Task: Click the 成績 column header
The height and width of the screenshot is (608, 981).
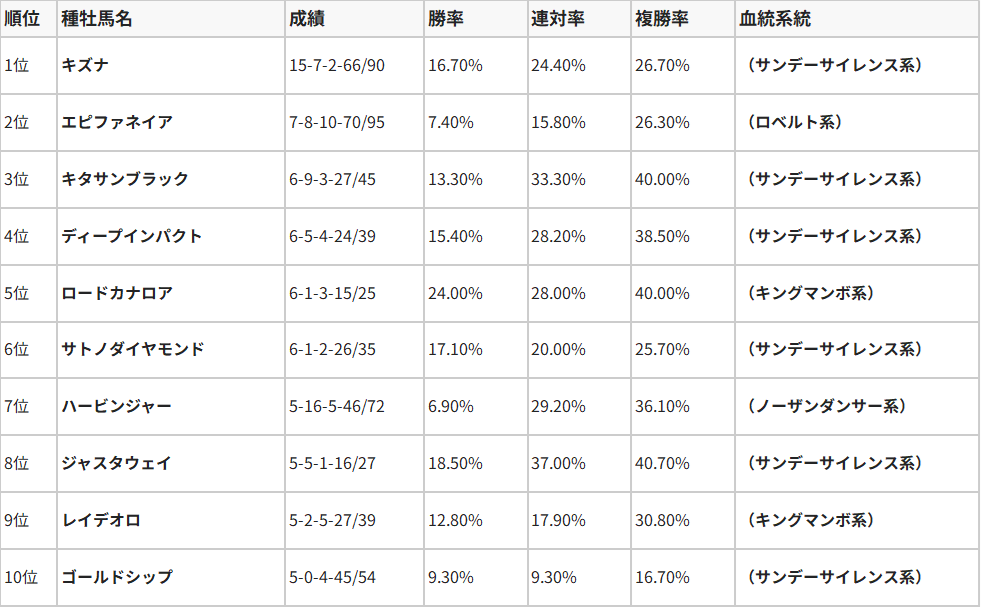Action: click(x=307, y=19)
